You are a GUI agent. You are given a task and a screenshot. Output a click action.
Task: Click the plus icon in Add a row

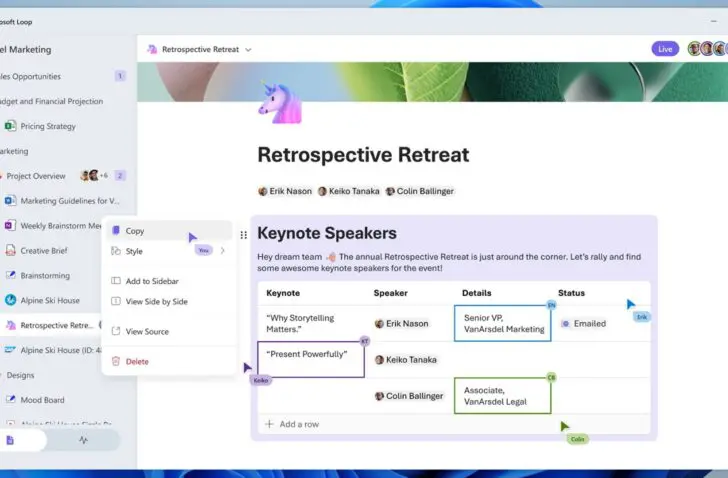269,424
